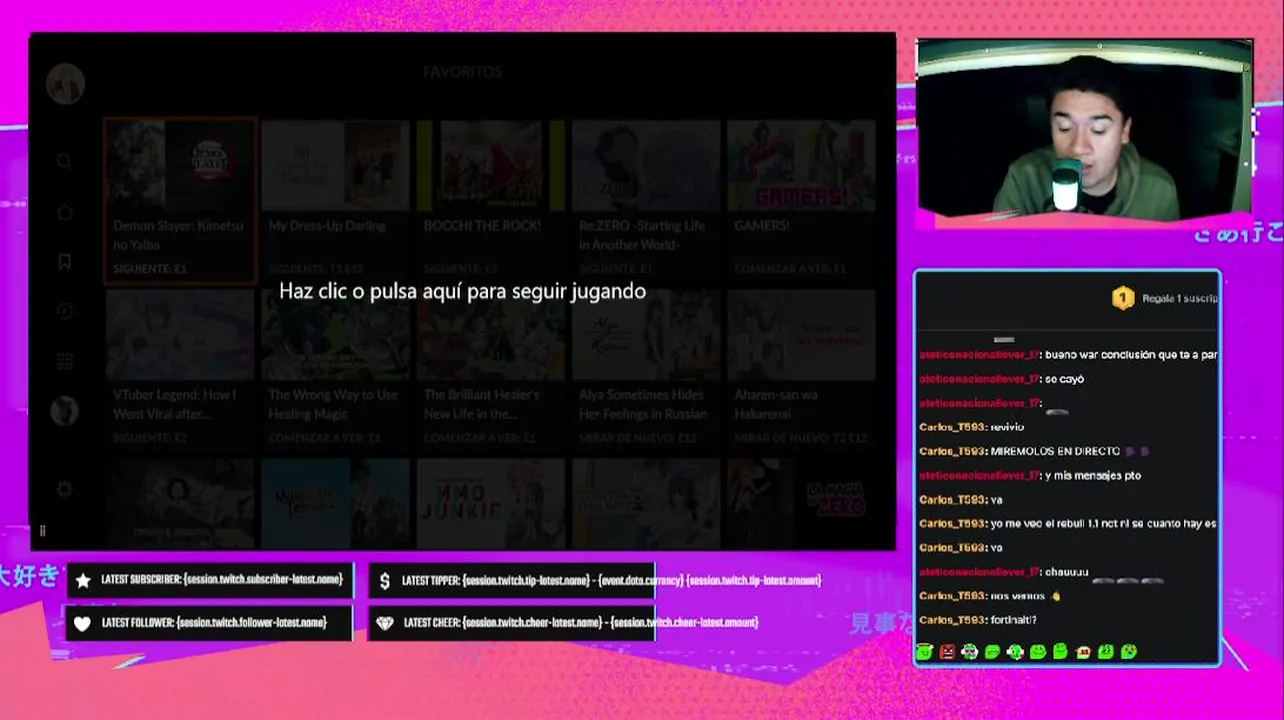Click chat message "nos vemos"
The image size is (1284, 720).
1018,596
